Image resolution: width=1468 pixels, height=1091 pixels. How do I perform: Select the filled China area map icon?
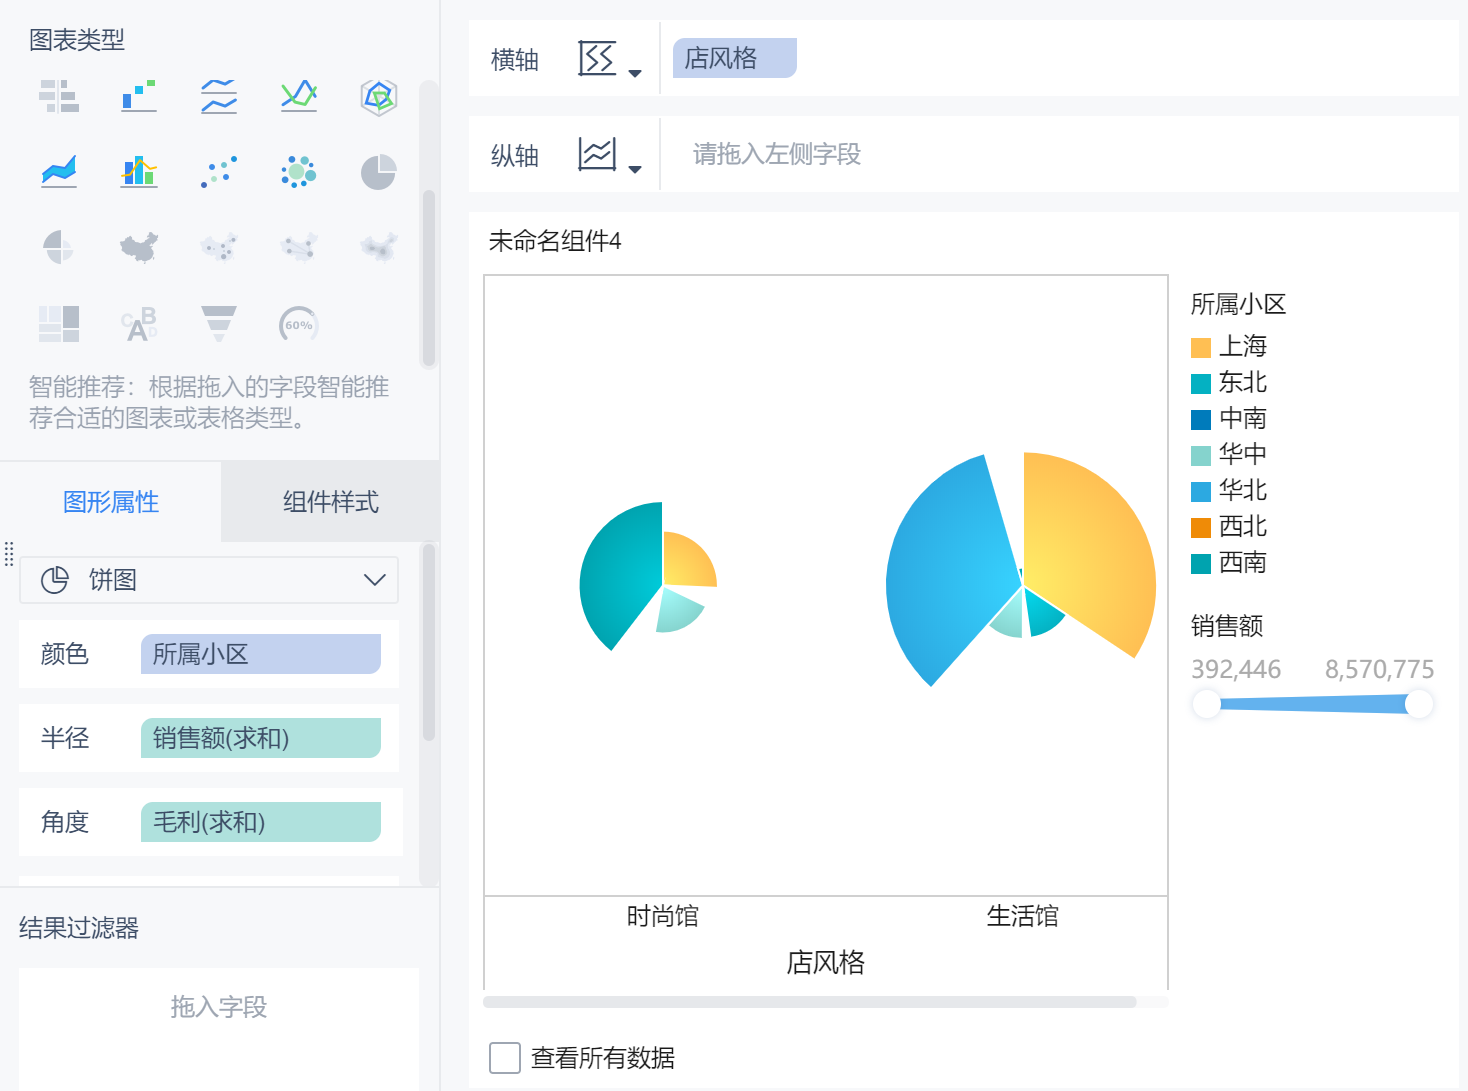[x=139, y=247]
